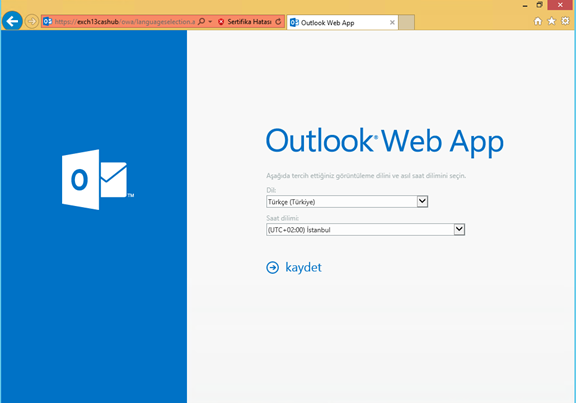576x403 pixels.
Task: Go to the browser home page icon
Action: pos(538,21)
